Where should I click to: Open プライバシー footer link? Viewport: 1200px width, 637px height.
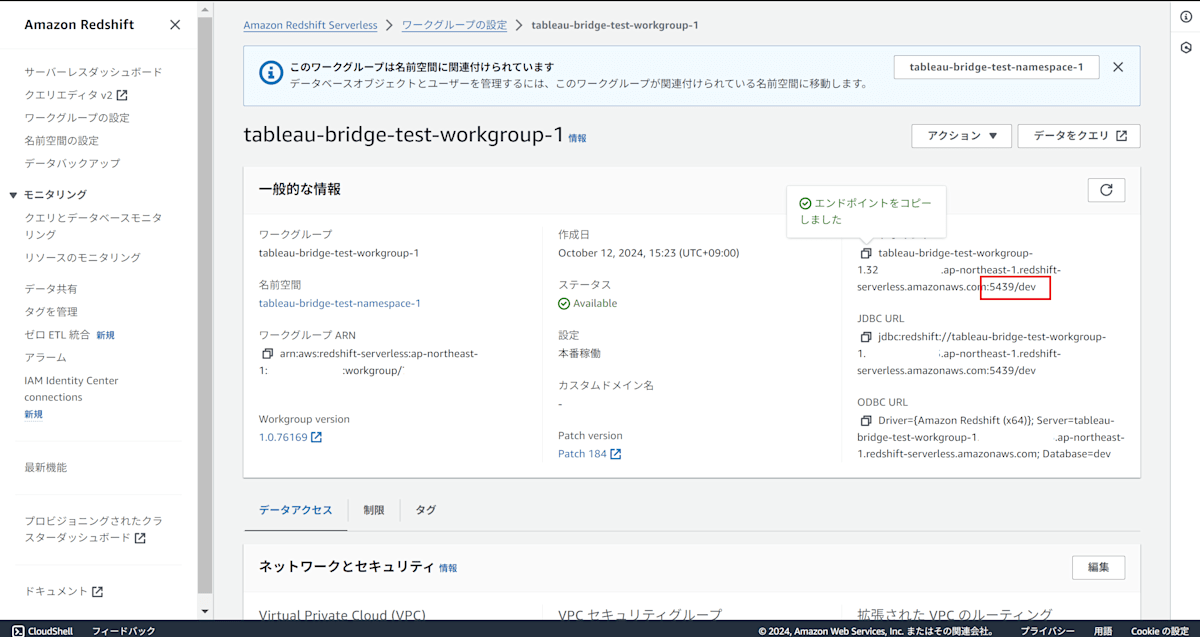pos(1047,631)
